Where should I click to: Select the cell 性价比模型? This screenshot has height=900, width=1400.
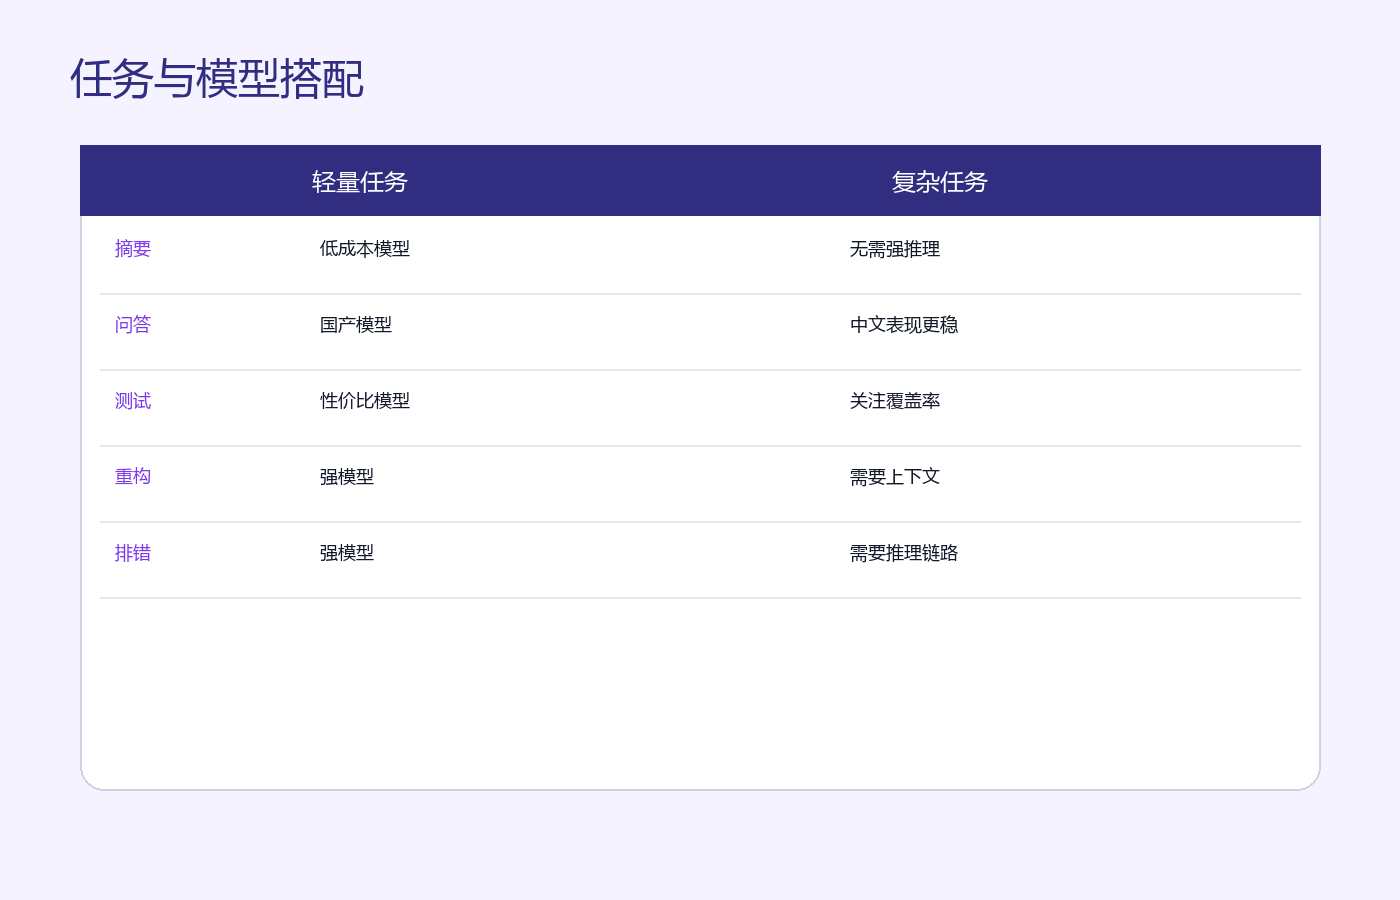click(365, 401)
